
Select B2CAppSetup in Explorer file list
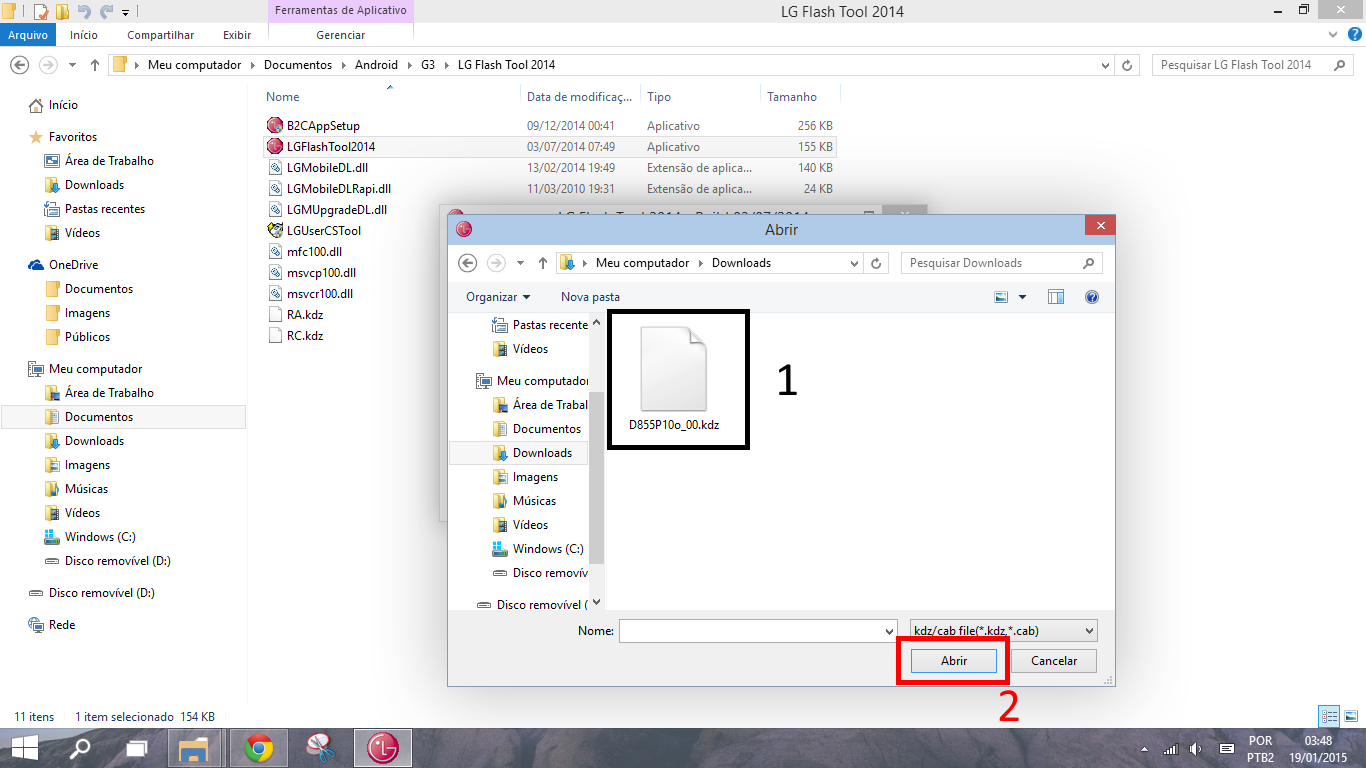click(323, 126)
